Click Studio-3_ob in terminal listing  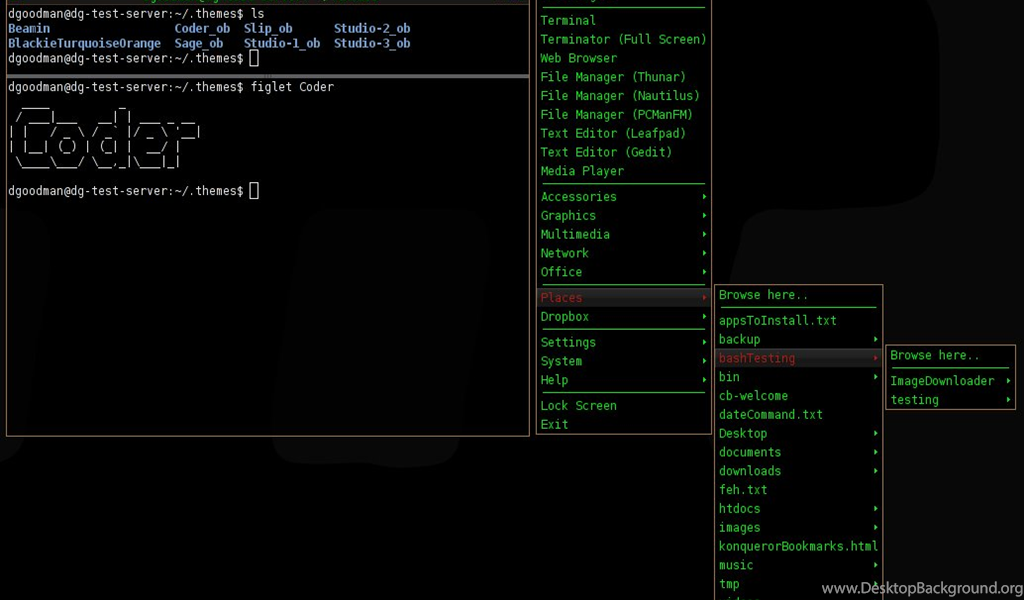[x=372, y=44]
